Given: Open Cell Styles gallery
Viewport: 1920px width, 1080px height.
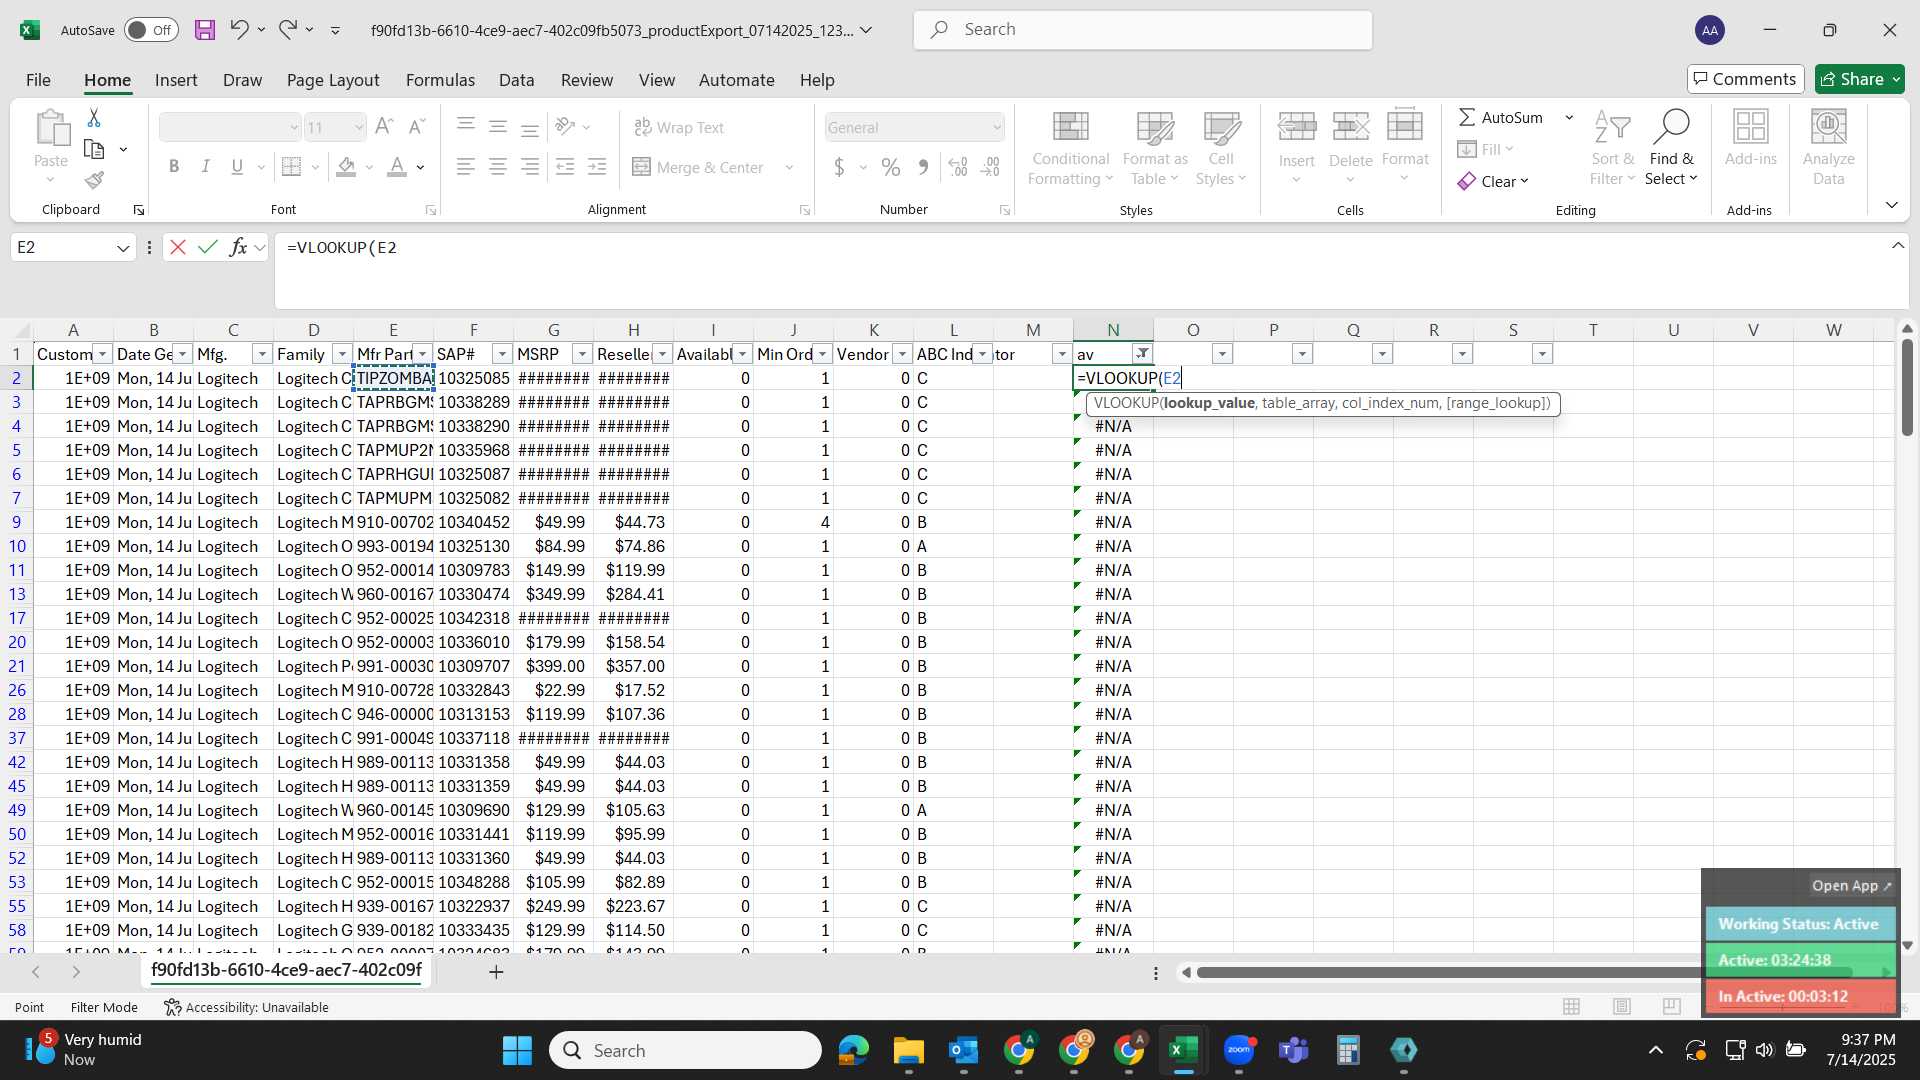Looking at the screenshot, I should pyautogui.click(x=1221, y=148).
